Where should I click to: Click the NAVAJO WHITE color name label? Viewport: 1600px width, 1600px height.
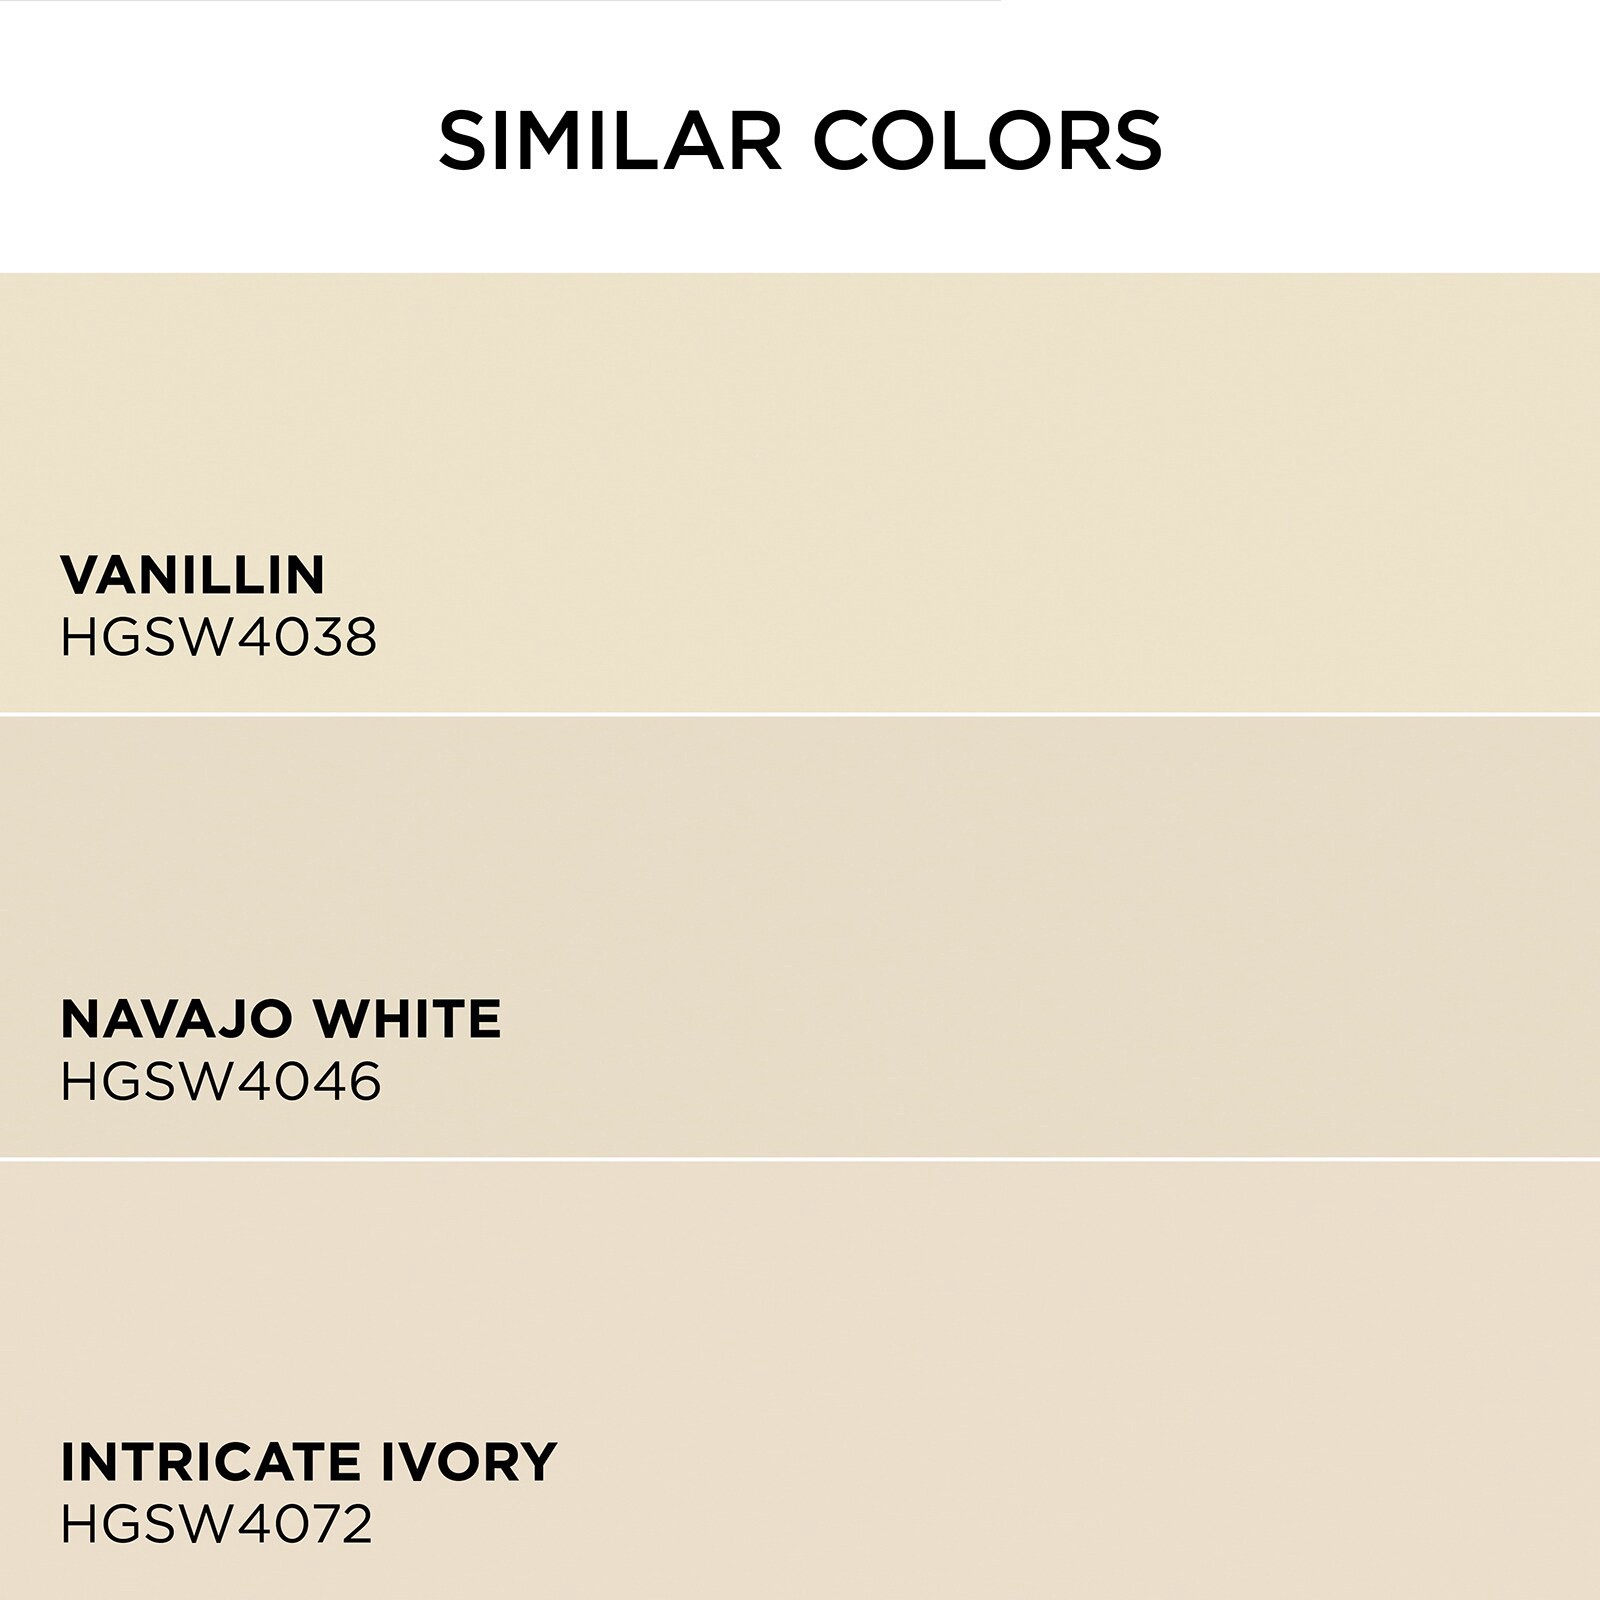pyautogui.click(x=281, y=1018)
